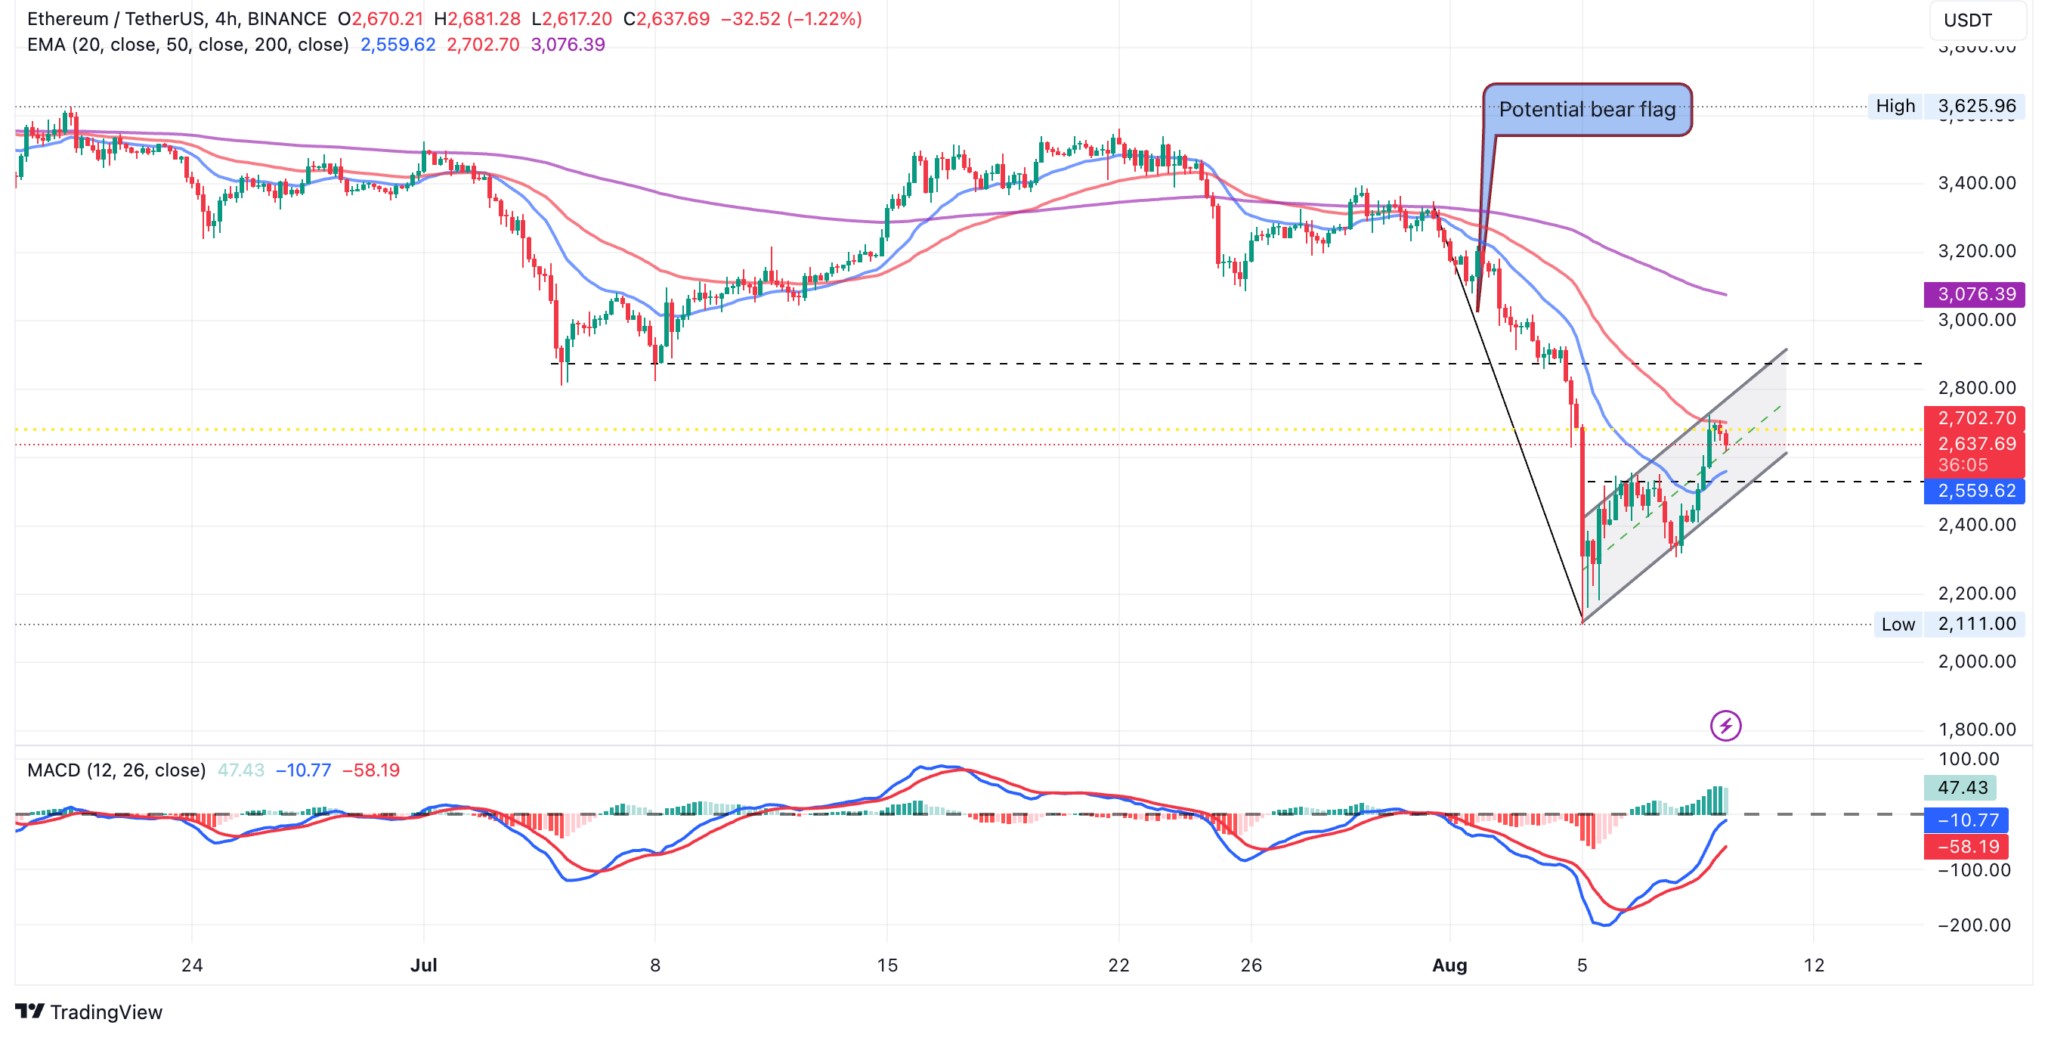Click the 3,000.00 price scale label
2048x1038 pixels.
point(1977,320)
